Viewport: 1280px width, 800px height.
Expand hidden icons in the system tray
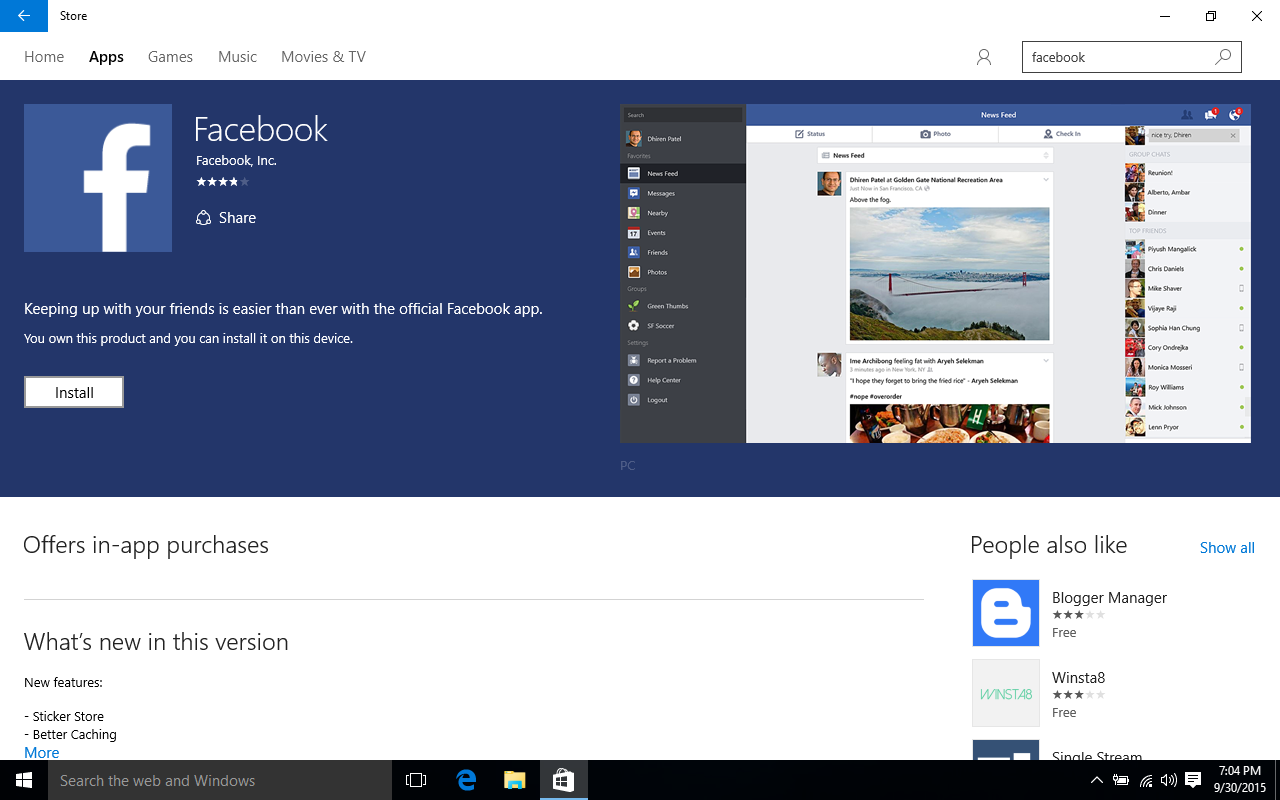coord(1097,780)
